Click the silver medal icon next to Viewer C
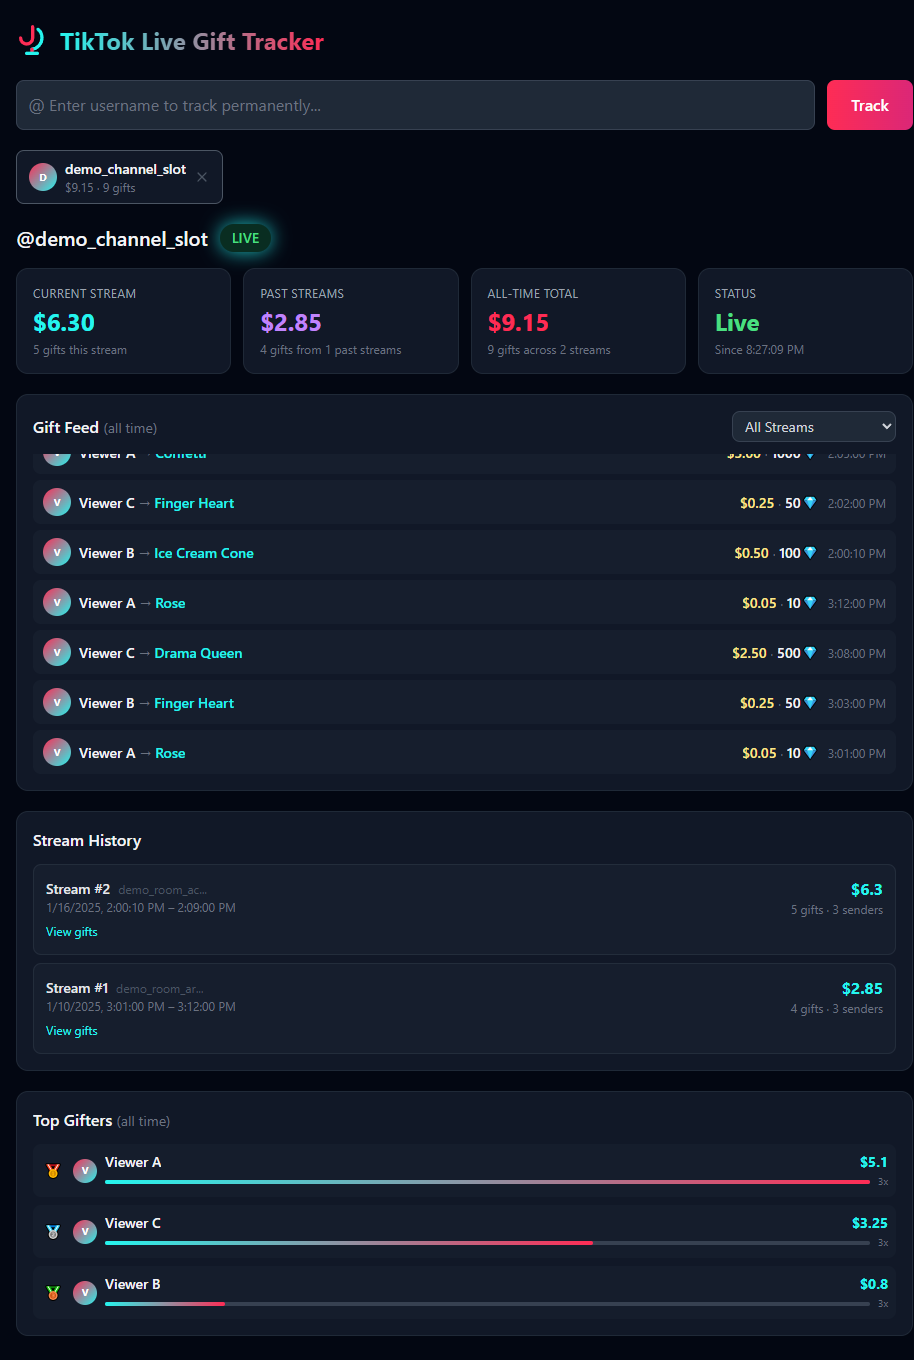914x1360 pixels. (53, 1232)
